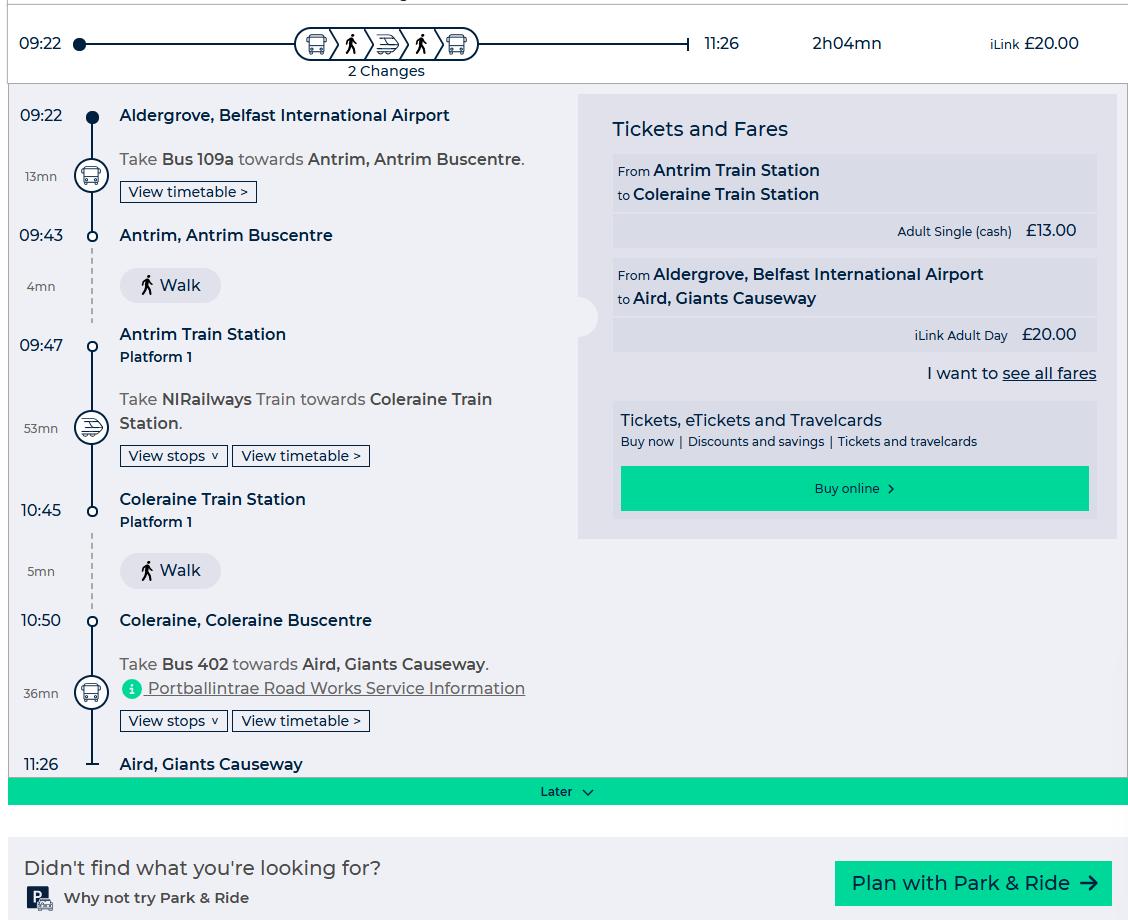Click the arrow icon on Park & Ride button
The width and height of the screenshot is (1128, 920).
click(x=1089, y=883)
